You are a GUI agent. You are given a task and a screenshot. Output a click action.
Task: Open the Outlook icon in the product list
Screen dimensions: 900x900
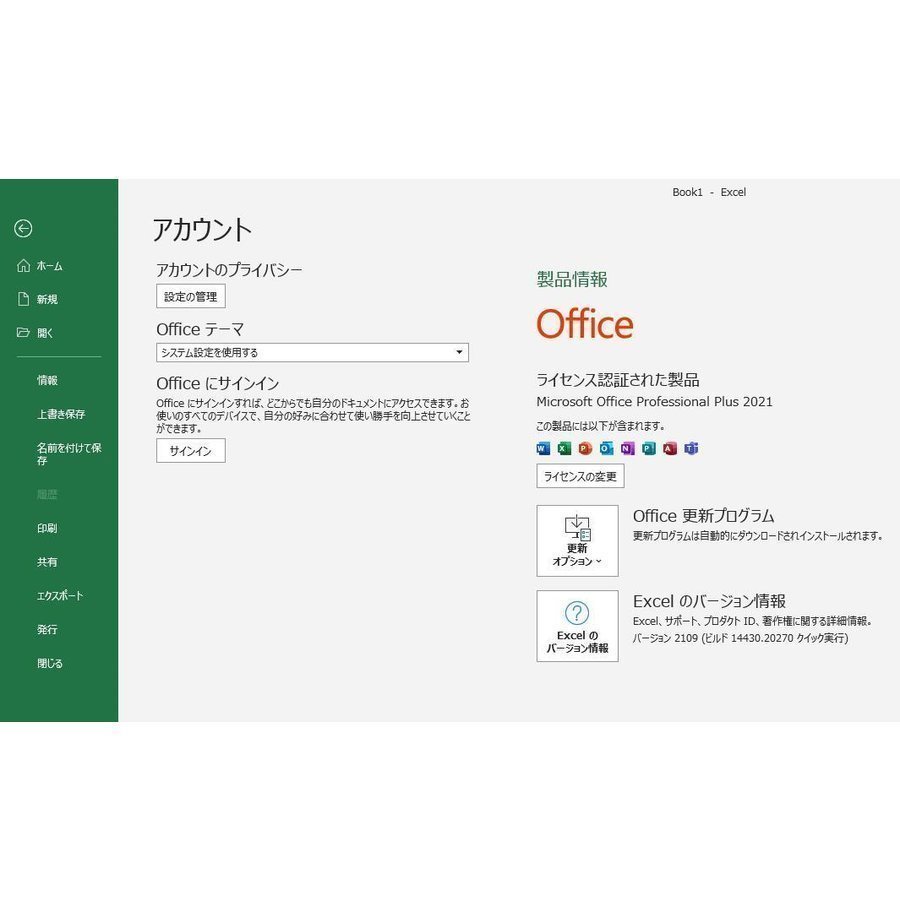[606, 449]
